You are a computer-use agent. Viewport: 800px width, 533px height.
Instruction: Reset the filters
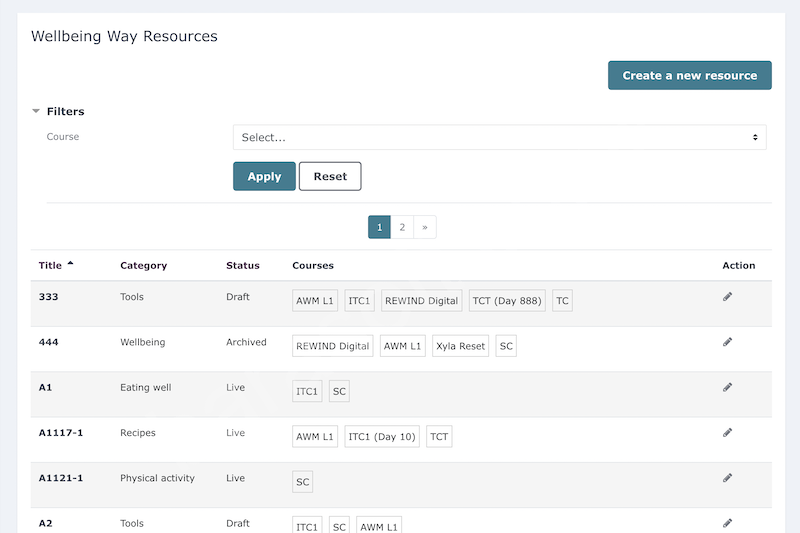coord(330,176)
